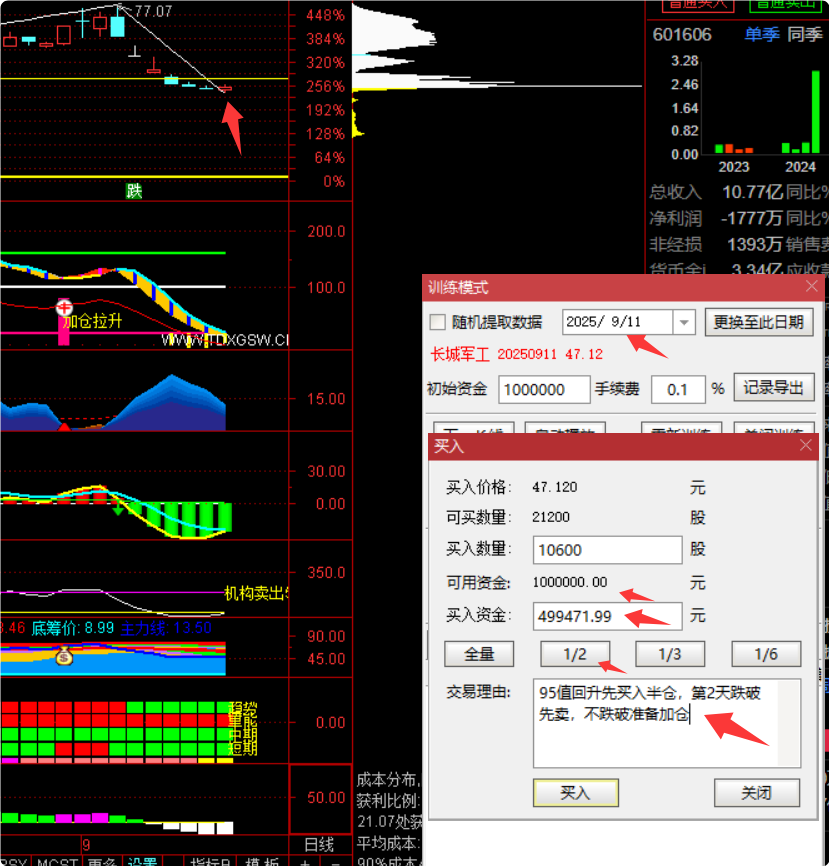The height and width of the screenshot is (866, 829).
Task: Click the 关闭 button in 买入 dialog
Action: click(757, 793)
